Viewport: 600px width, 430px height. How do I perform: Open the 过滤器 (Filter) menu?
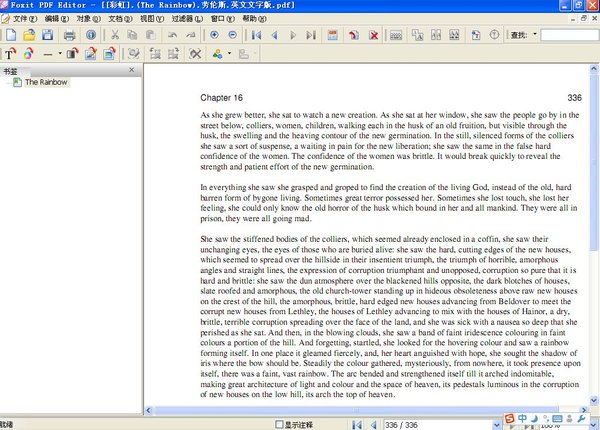[x=187, y=18]
